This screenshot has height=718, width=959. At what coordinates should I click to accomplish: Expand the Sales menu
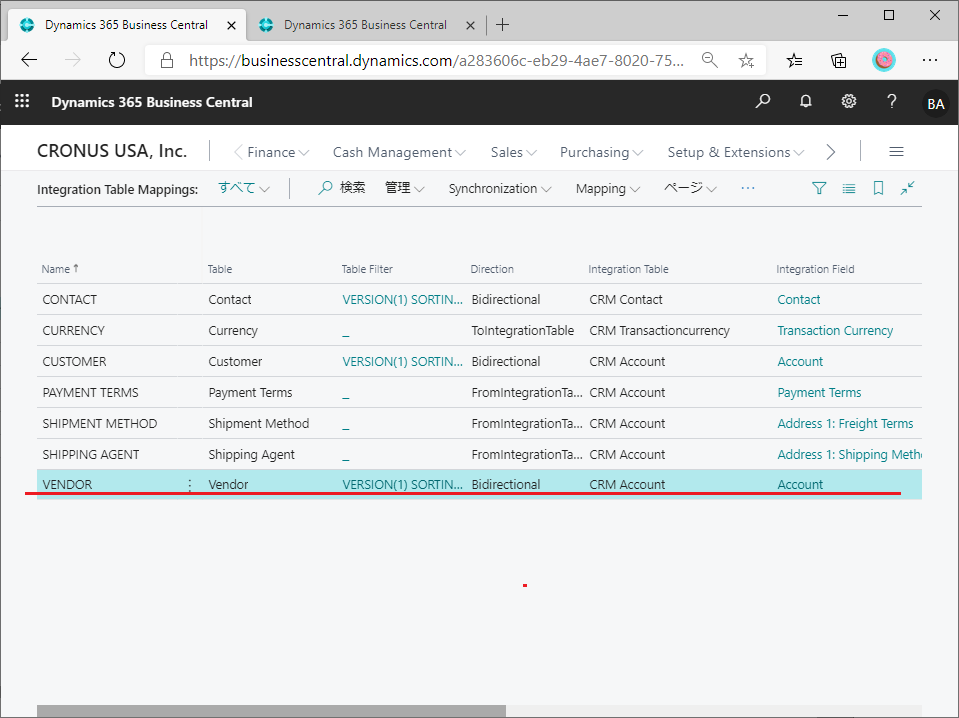click(513, 152)
